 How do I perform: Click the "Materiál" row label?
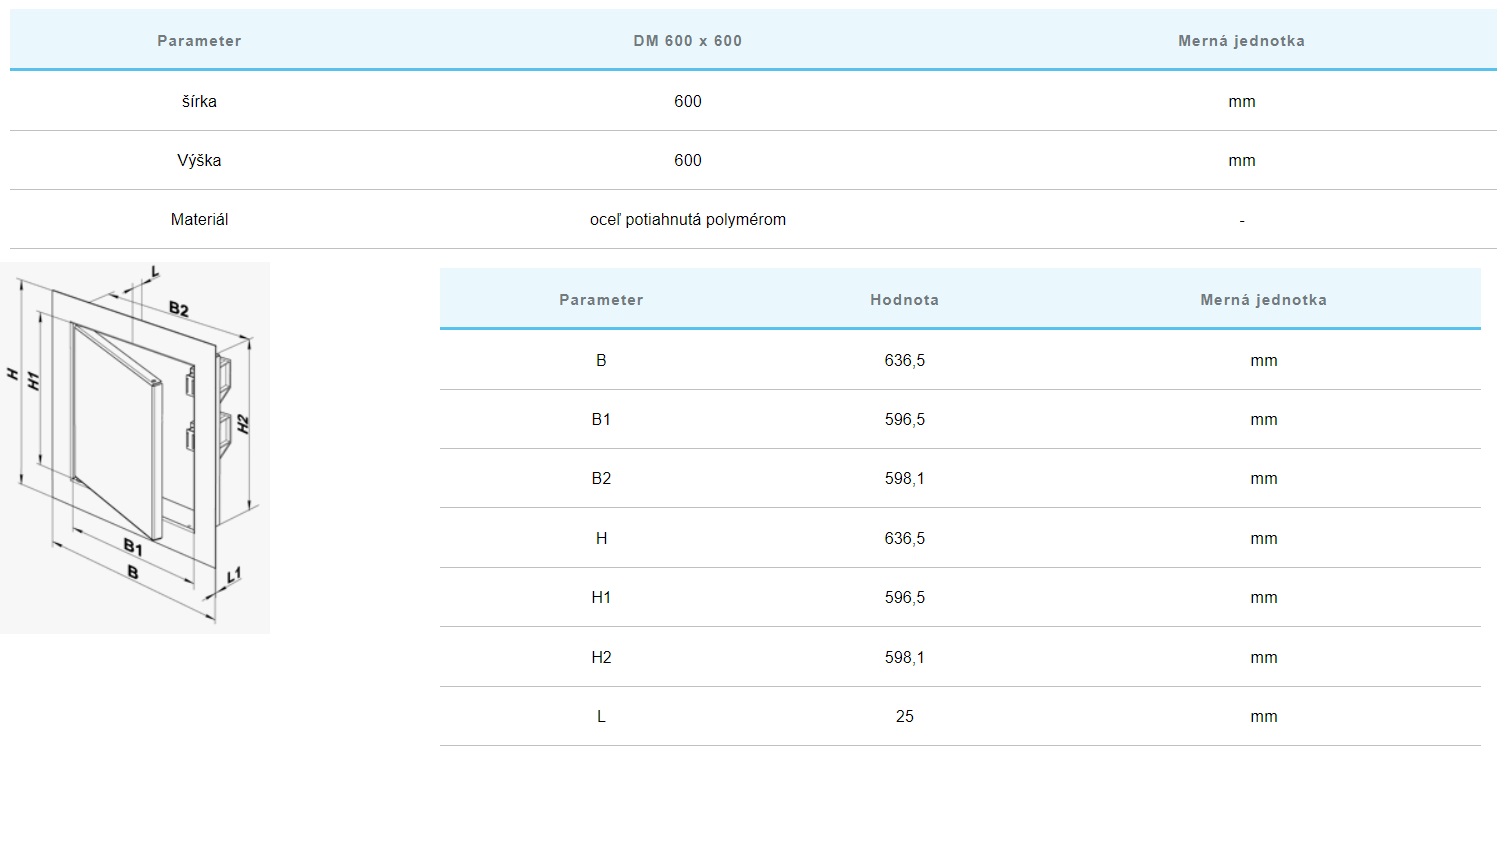tap(199, 219)
